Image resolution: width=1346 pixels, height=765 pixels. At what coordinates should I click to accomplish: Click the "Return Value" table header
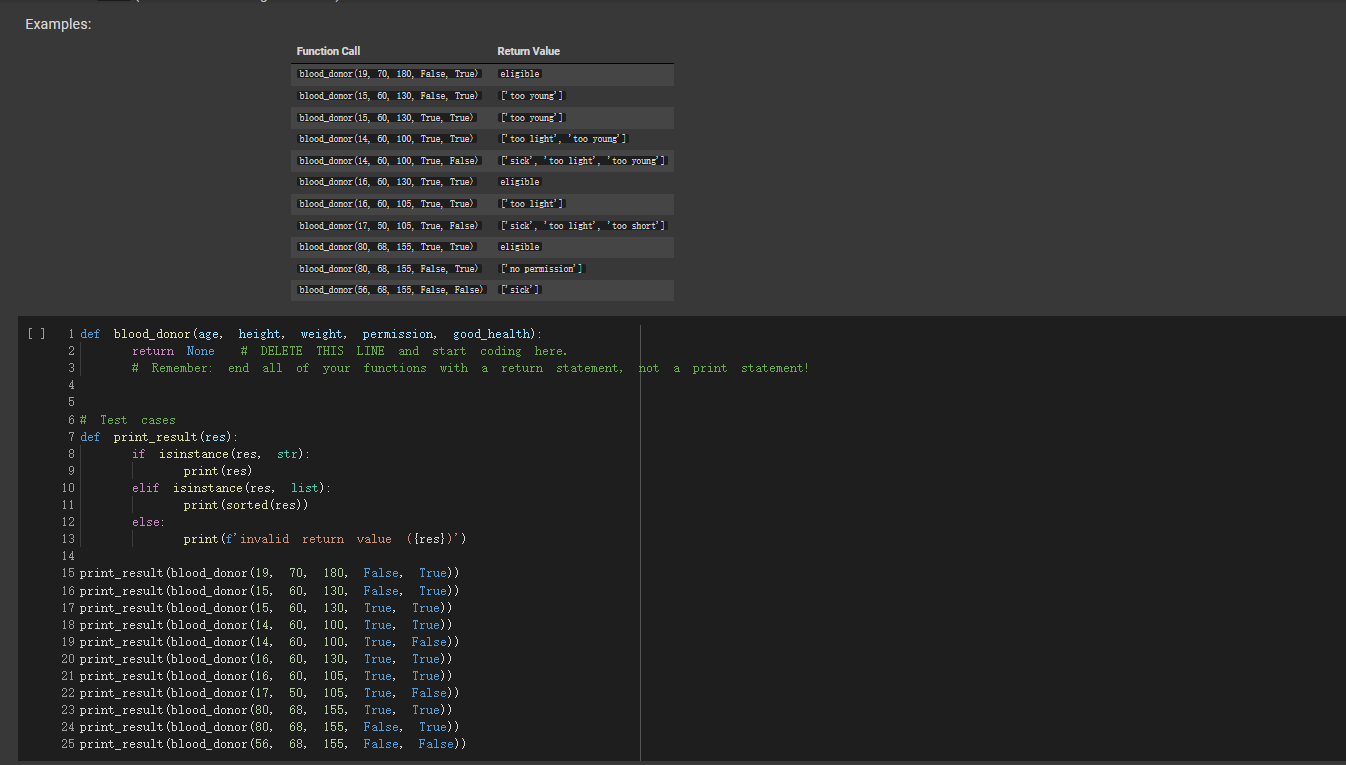coord(528,51)
